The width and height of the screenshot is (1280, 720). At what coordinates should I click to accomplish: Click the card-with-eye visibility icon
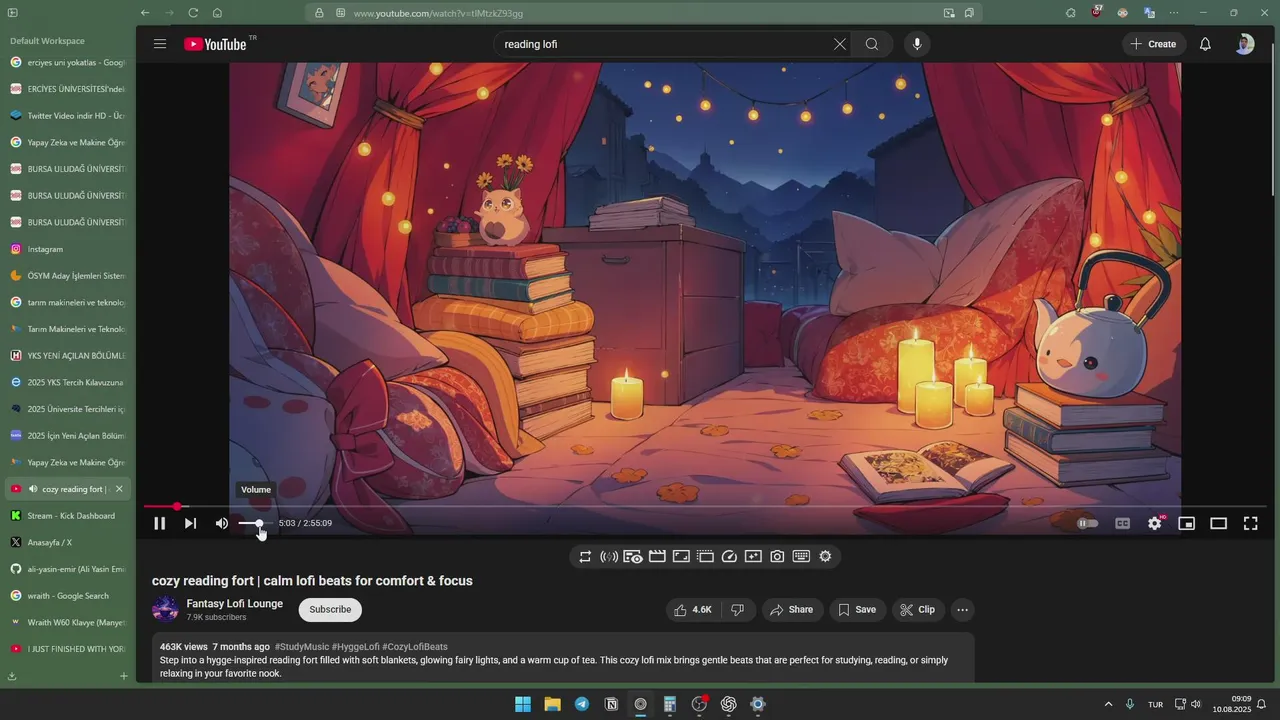click(x=633, y=557)
